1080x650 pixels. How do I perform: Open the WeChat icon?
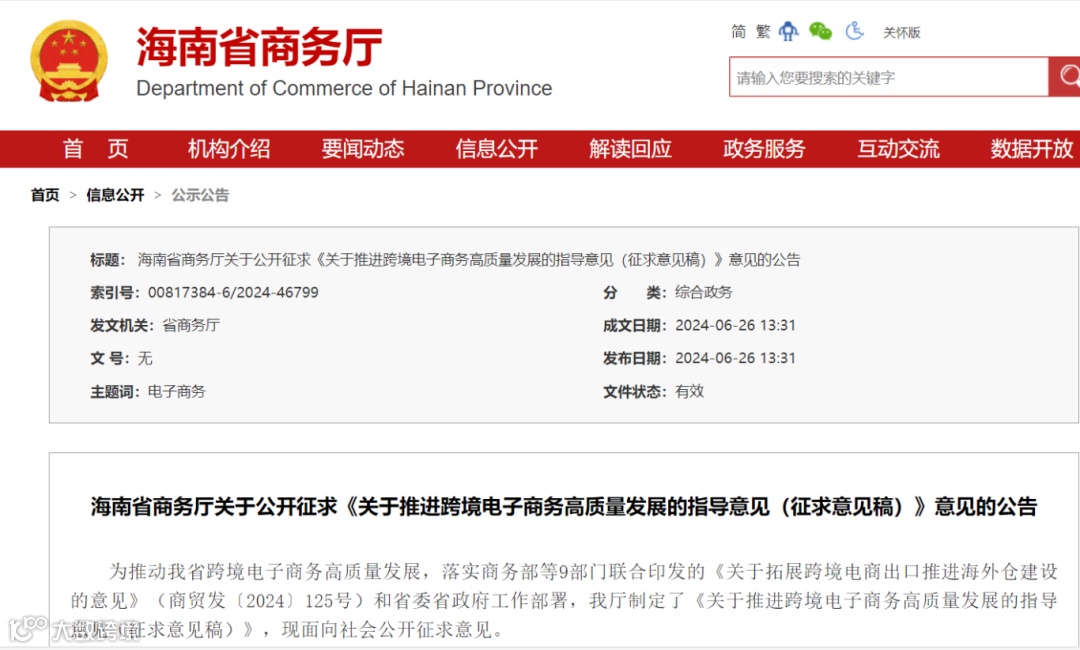point(820,32)
